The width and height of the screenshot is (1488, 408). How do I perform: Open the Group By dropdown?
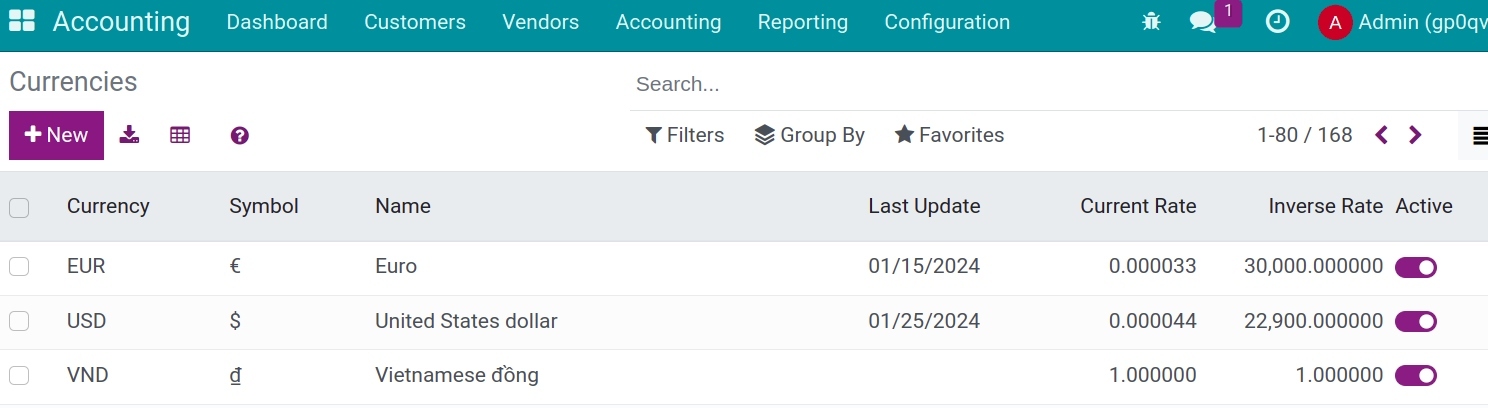pyautogui.click(x=810, y=135)
